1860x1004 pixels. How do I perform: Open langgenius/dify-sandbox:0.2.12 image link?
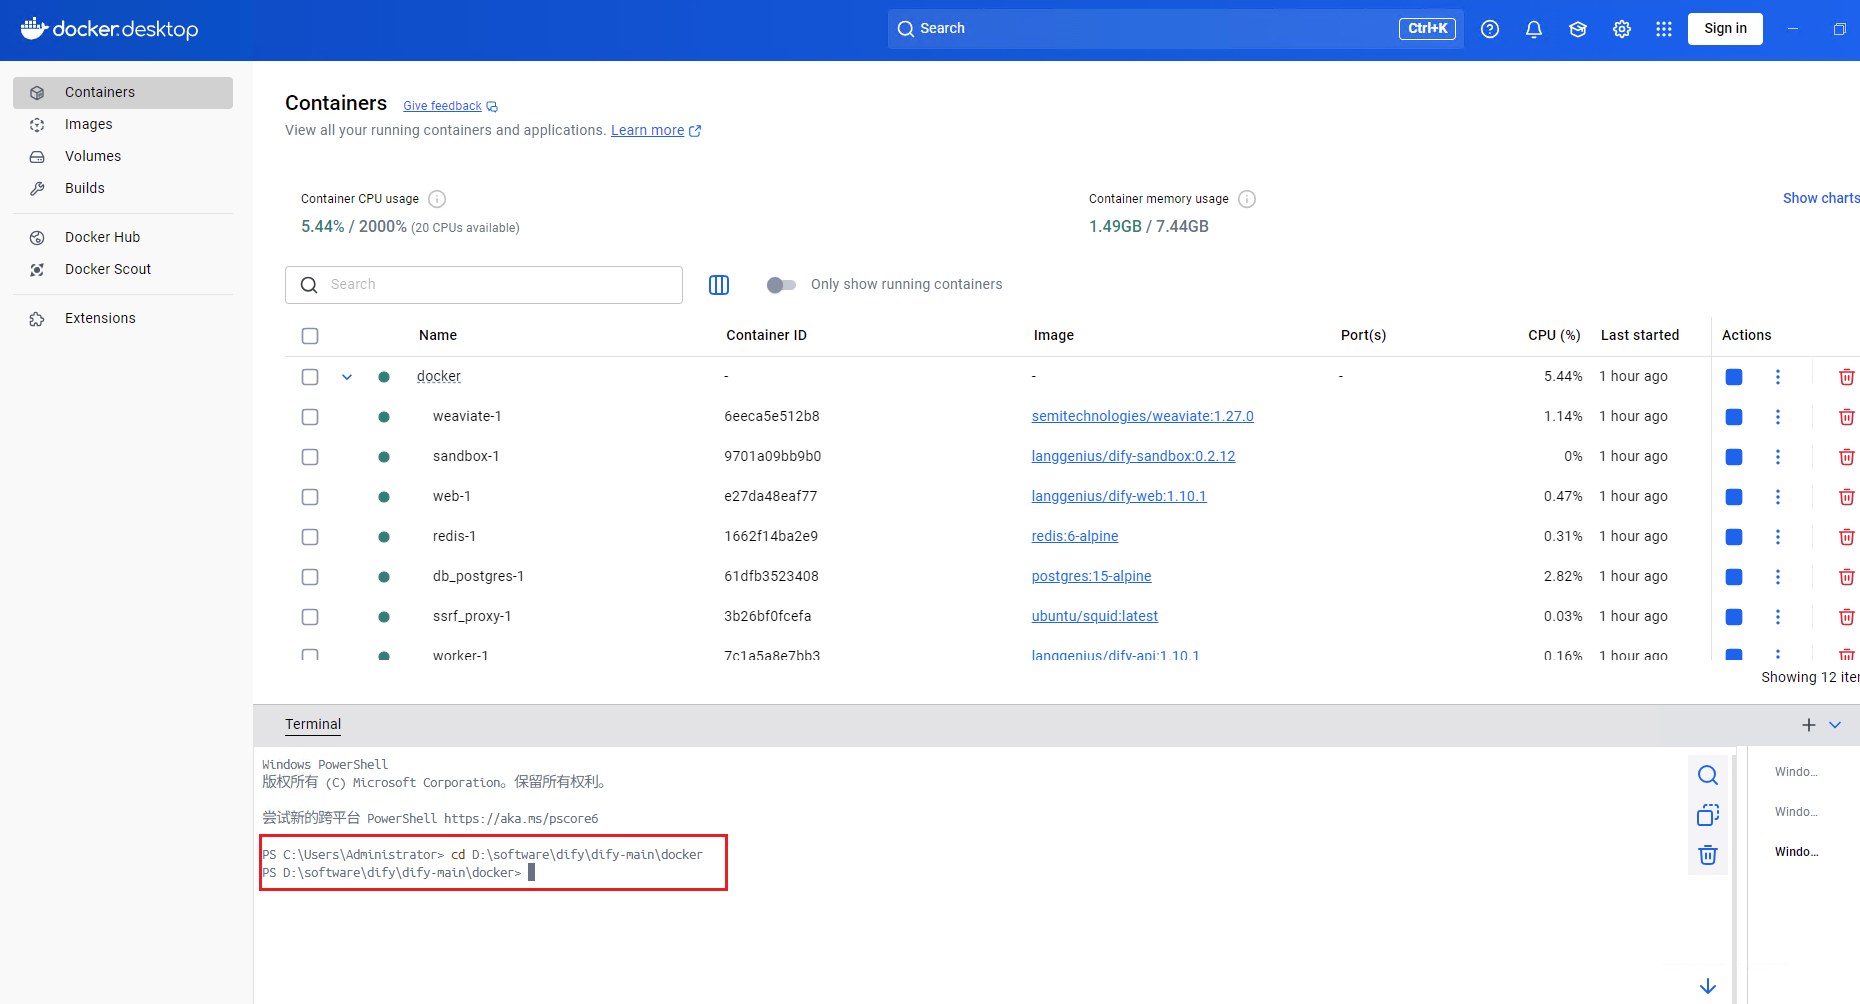(1133, 457)
